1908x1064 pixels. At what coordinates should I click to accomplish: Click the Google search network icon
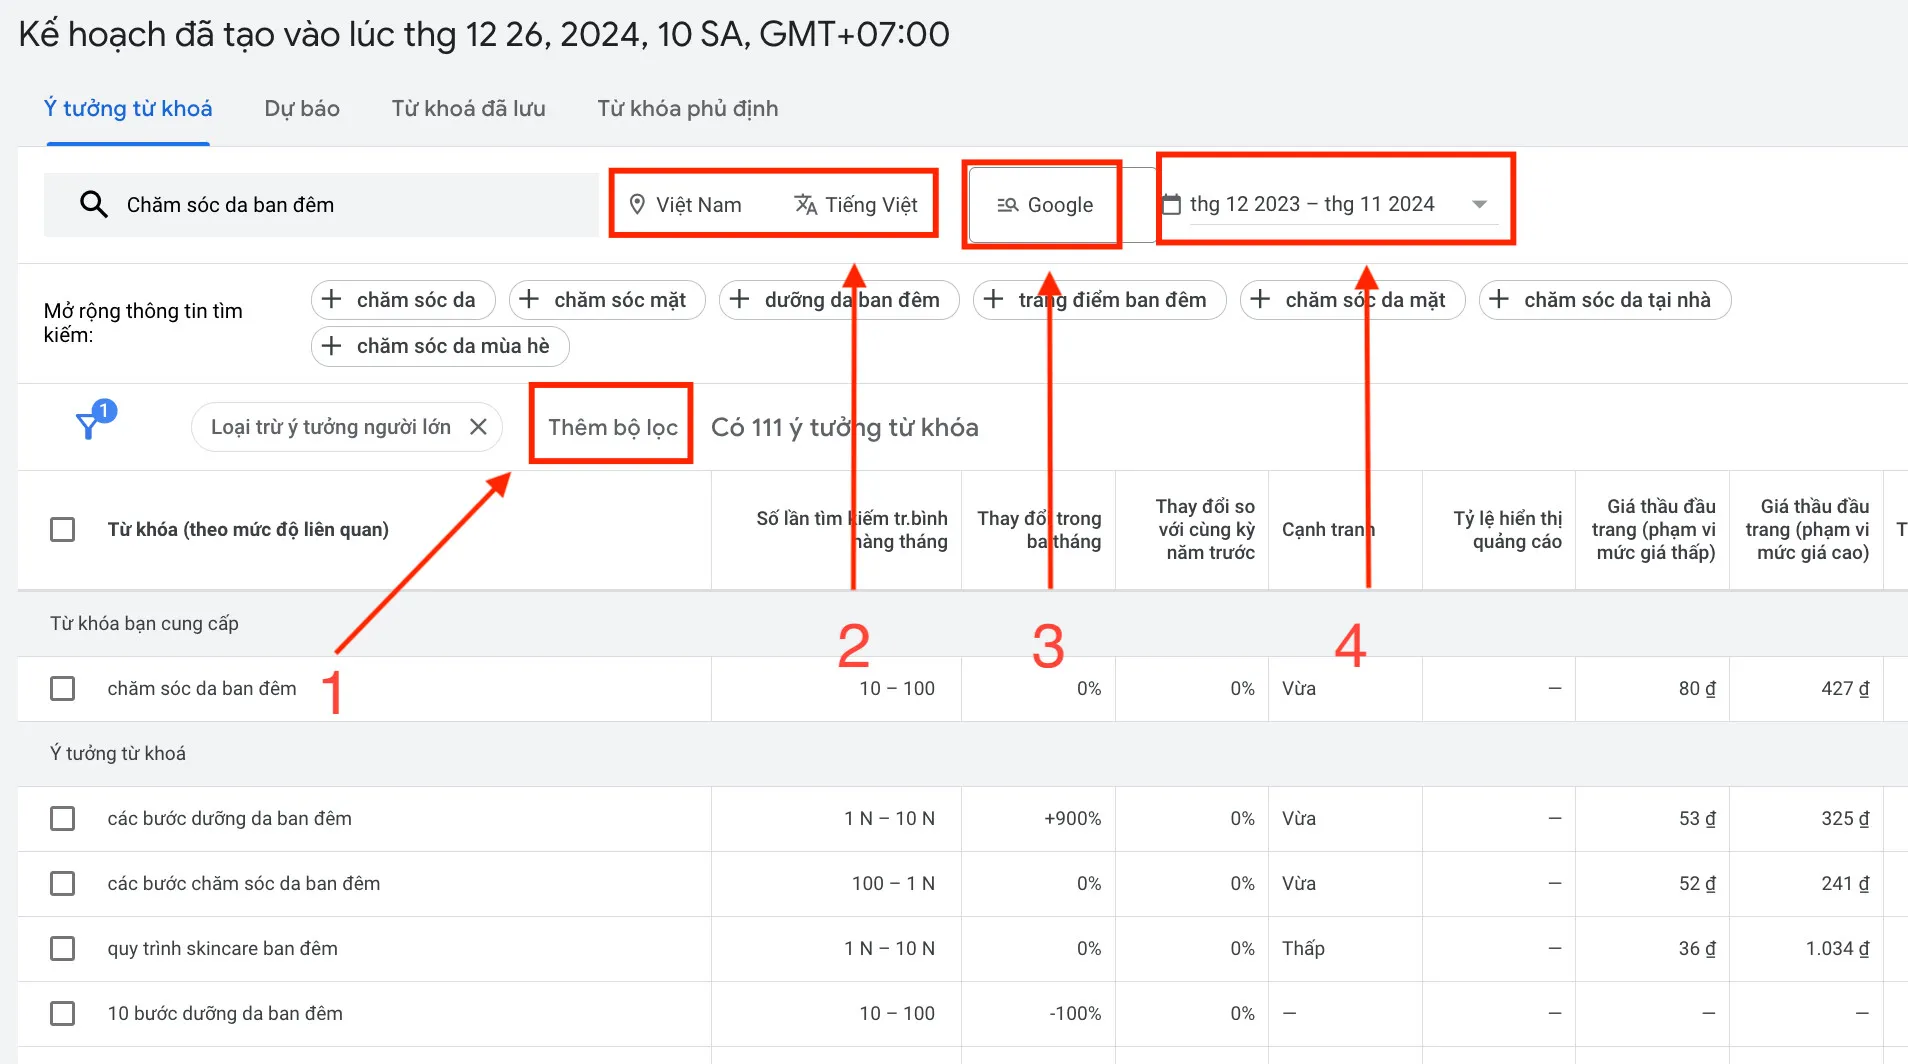click(1007, 205)
